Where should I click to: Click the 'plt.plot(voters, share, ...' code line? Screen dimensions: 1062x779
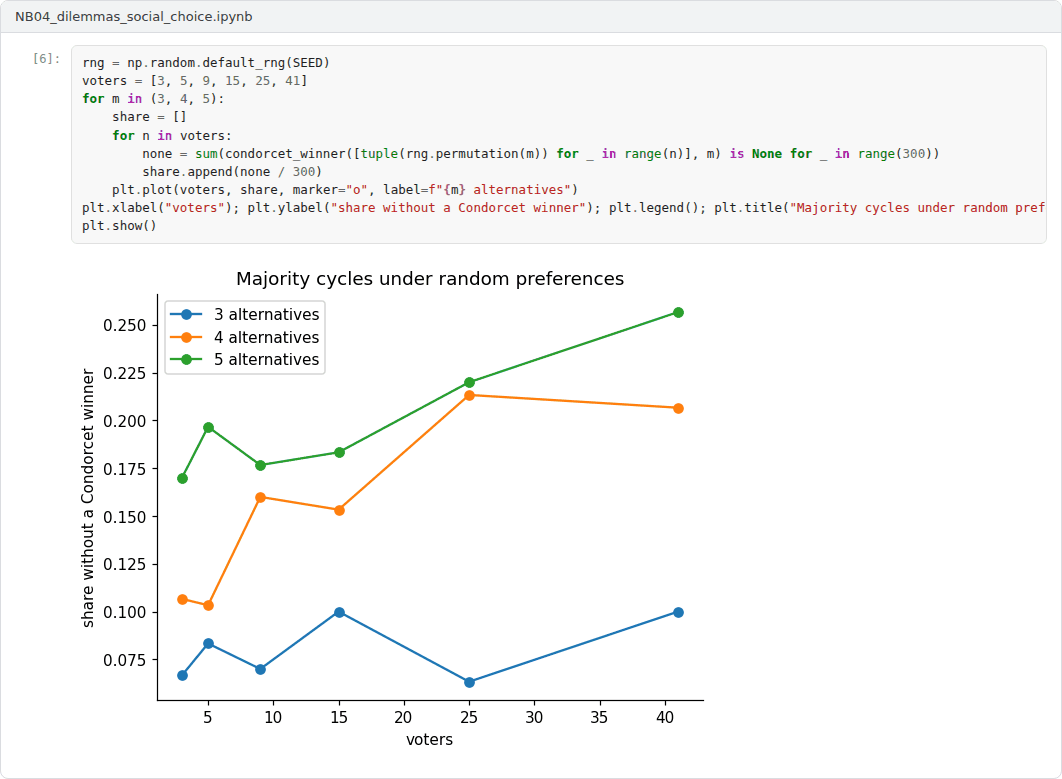pos(345,190)
